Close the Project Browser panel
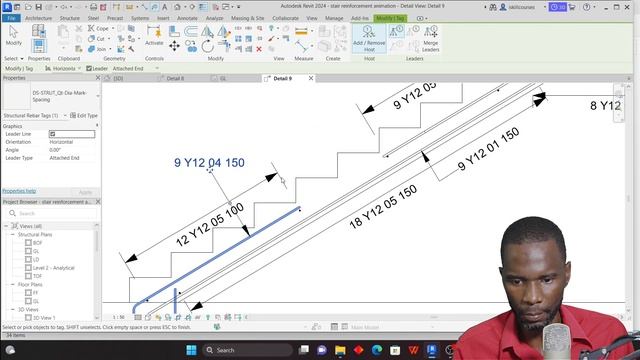640x360 pixels. click(98, 202)
